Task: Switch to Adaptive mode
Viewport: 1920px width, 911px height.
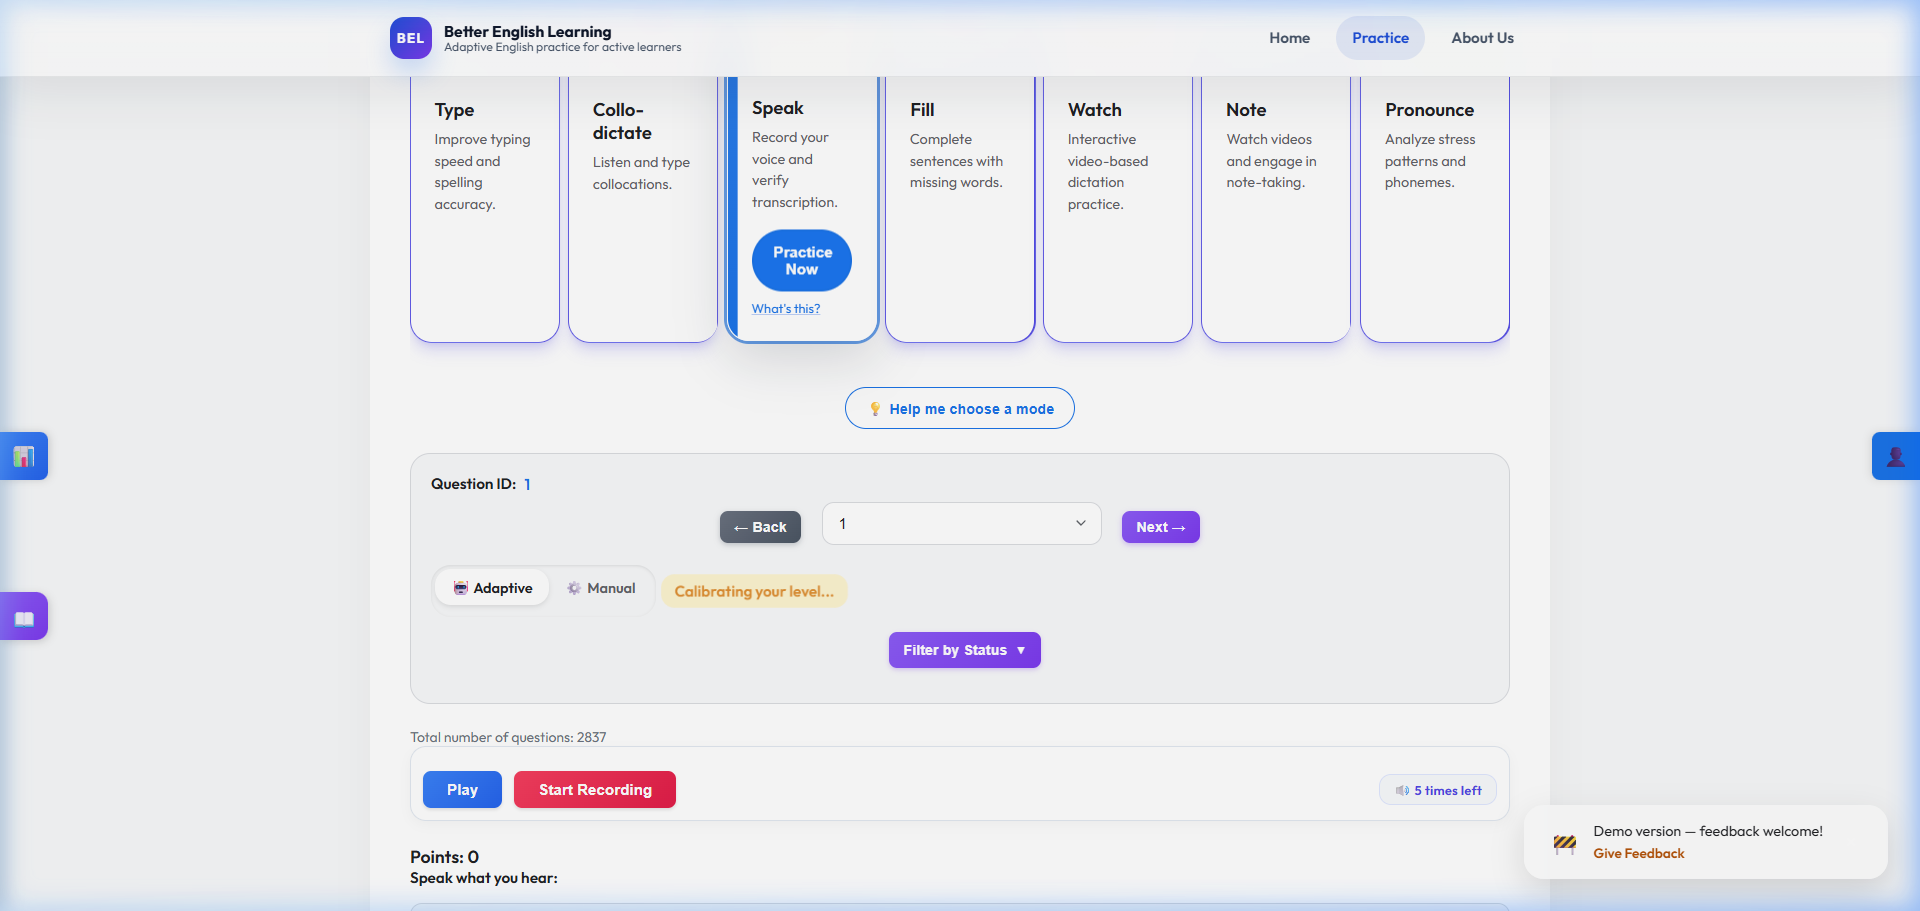Action: tap(492, 588)
